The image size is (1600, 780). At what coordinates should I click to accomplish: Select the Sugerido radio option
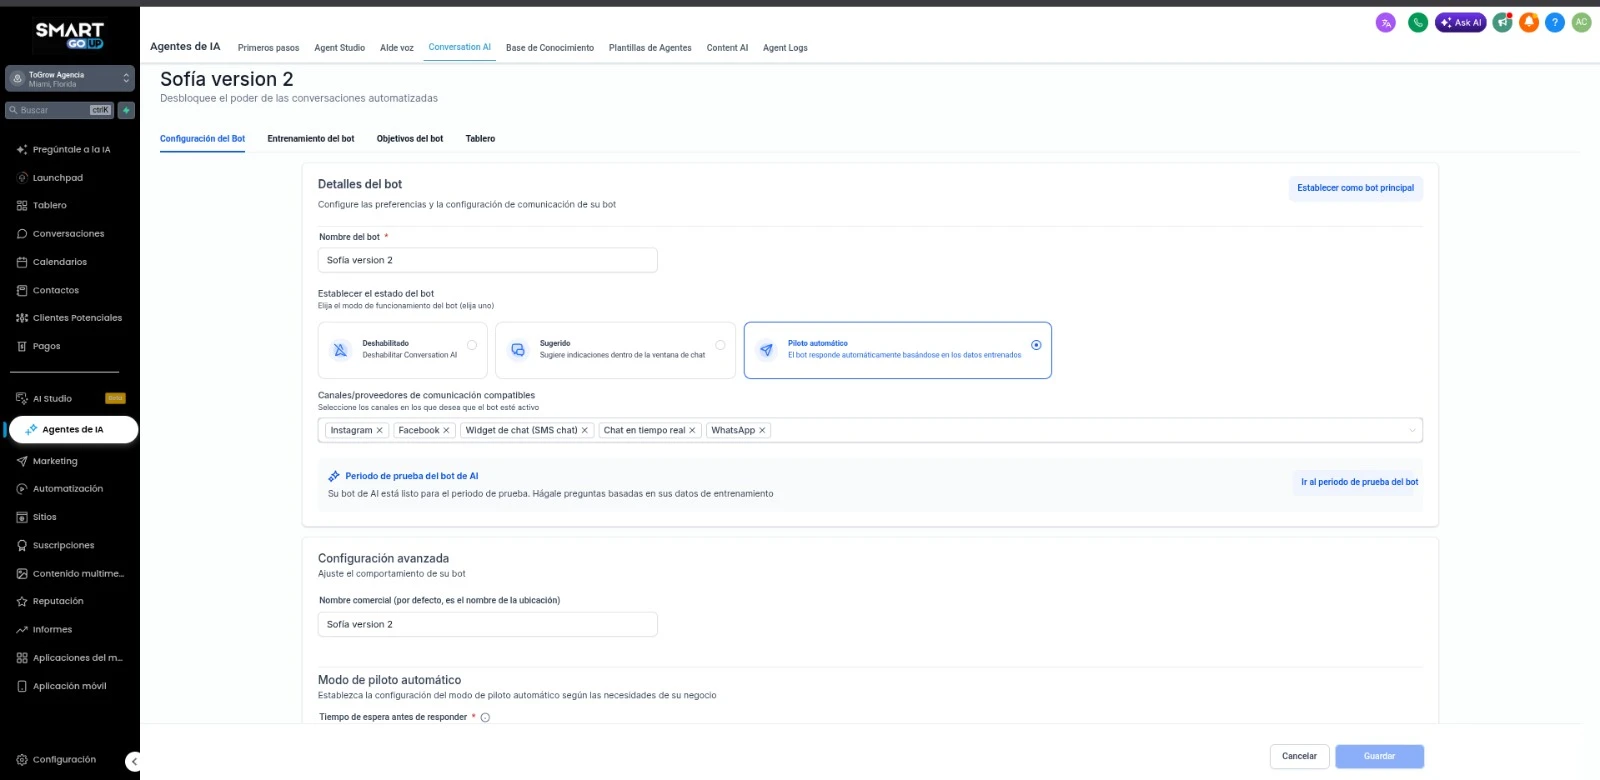pos(720,345)
